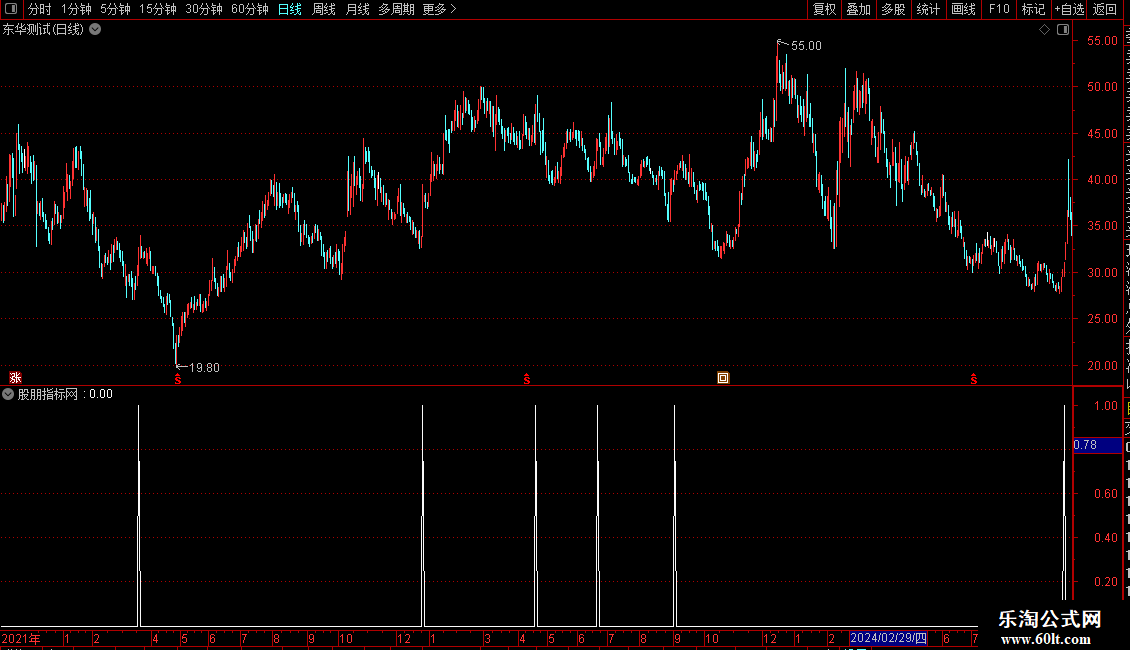This screenshot has width=1130, height=650.
Task: Click the 30.00 price axis label
Action: 1103,273
